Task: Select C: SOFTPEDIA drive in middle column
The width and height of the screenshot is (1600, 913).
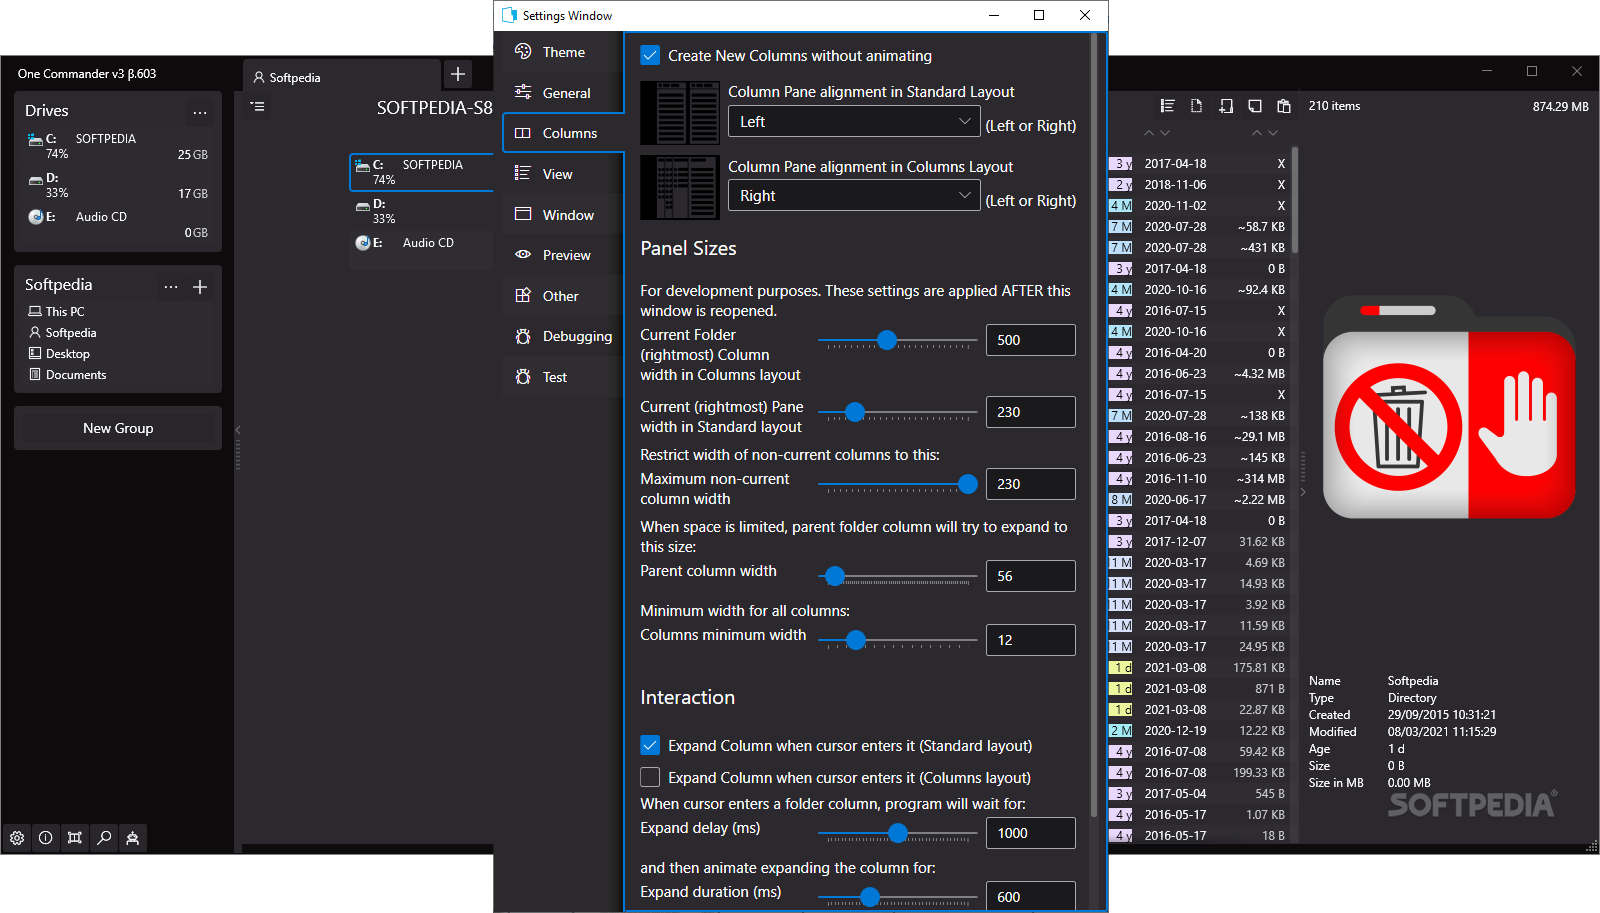Action: coord(422,172)
